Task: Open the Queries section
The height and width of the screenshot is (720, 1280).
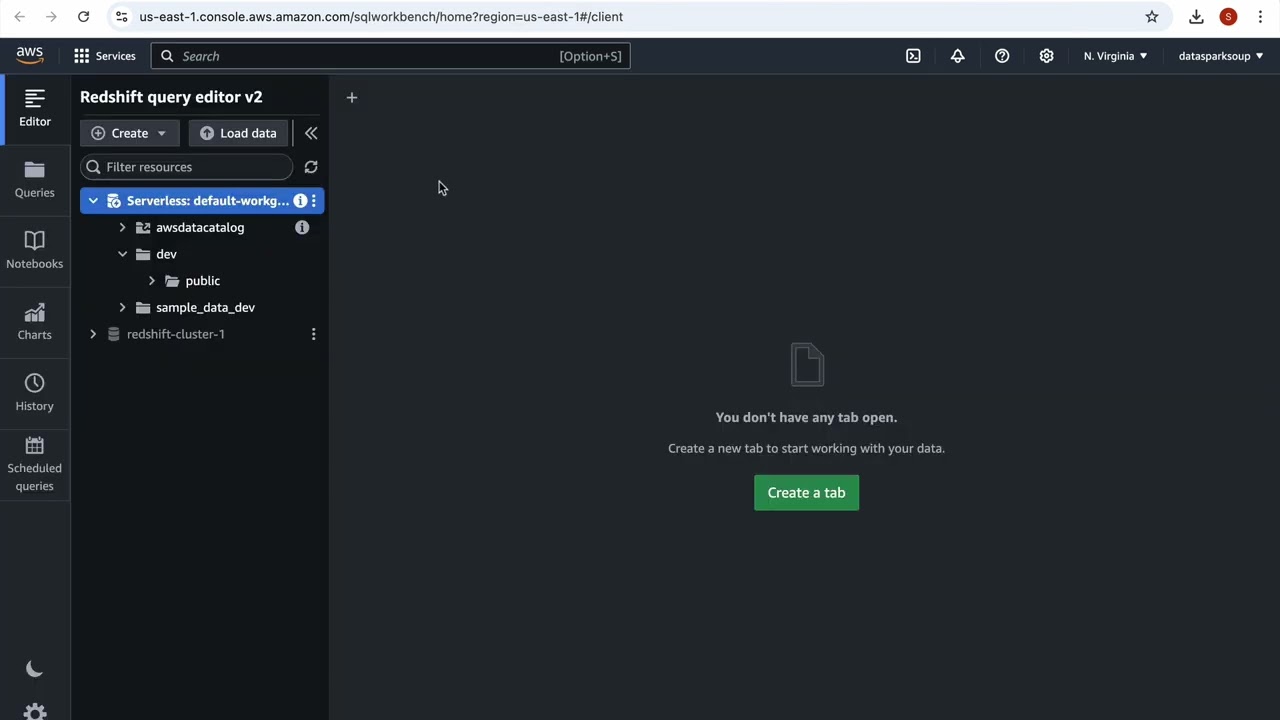Action: pos(35,180)
